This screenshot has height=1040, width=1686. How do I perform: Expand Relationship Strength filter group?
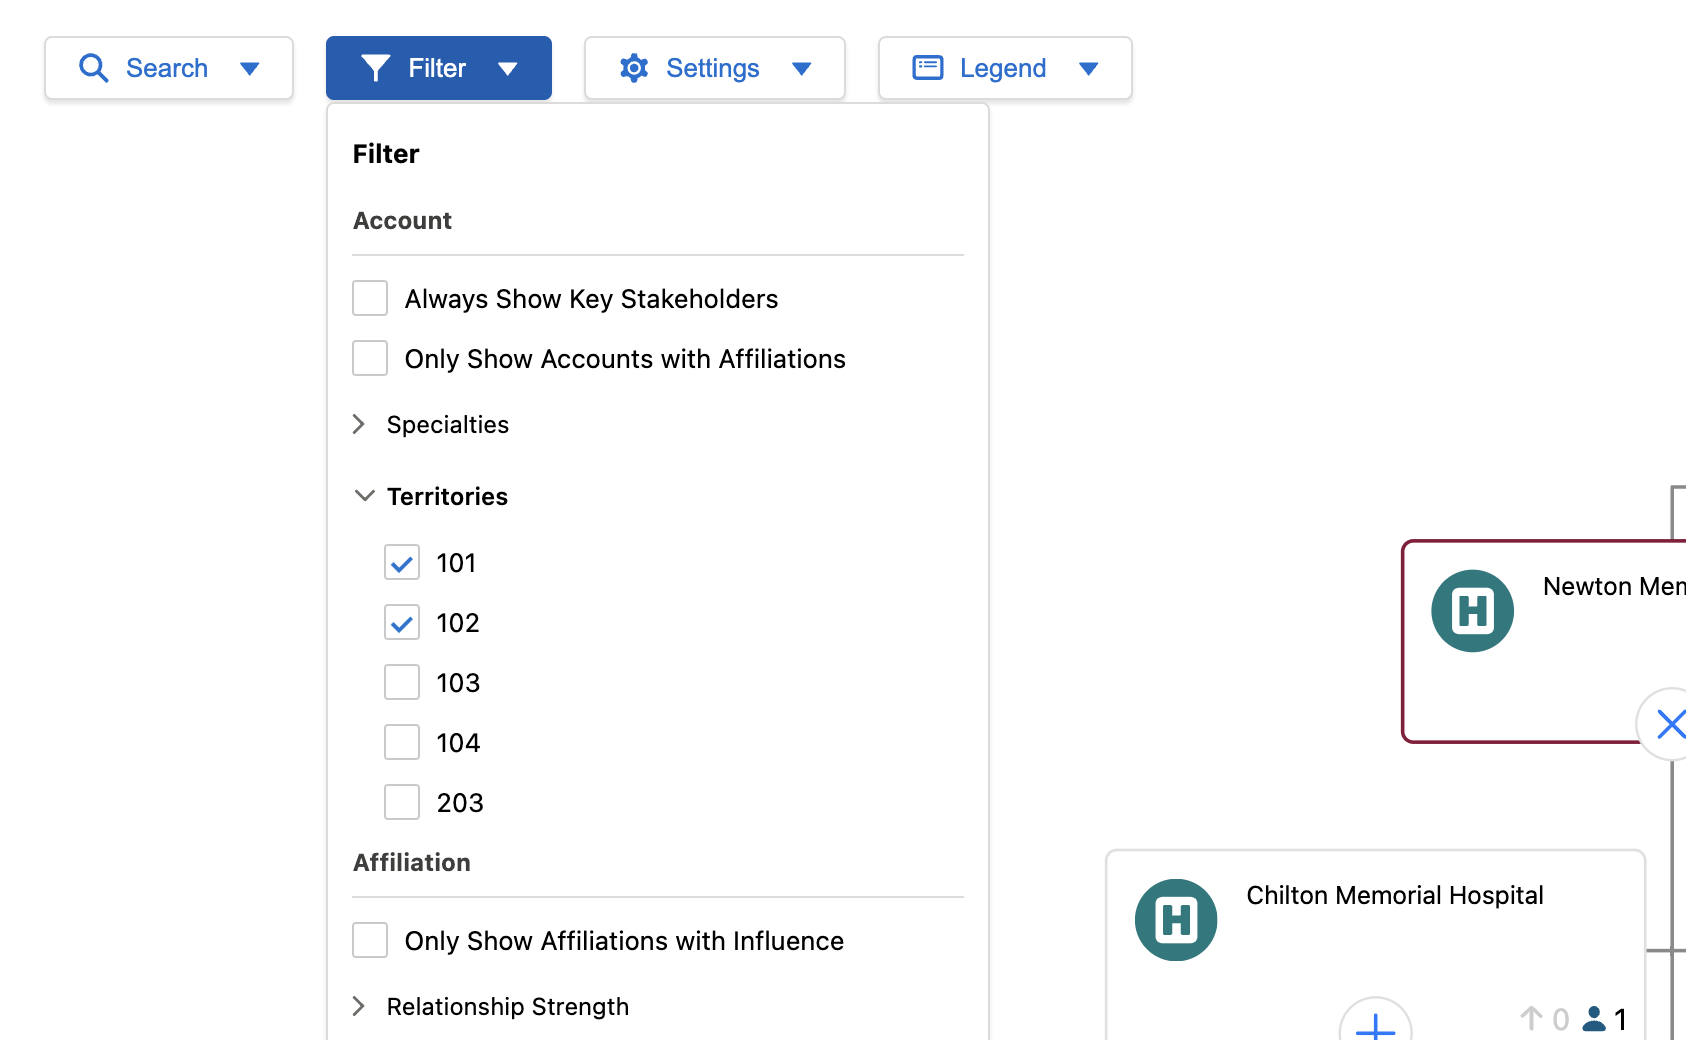359,1006
